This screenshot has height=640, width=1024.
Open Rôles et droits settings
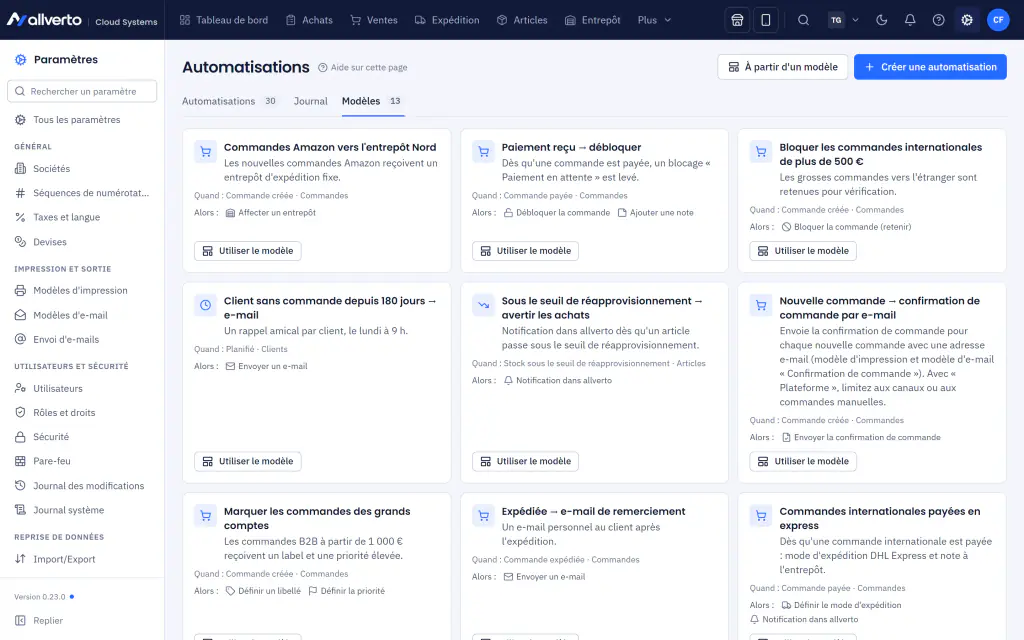pos(64,413)
